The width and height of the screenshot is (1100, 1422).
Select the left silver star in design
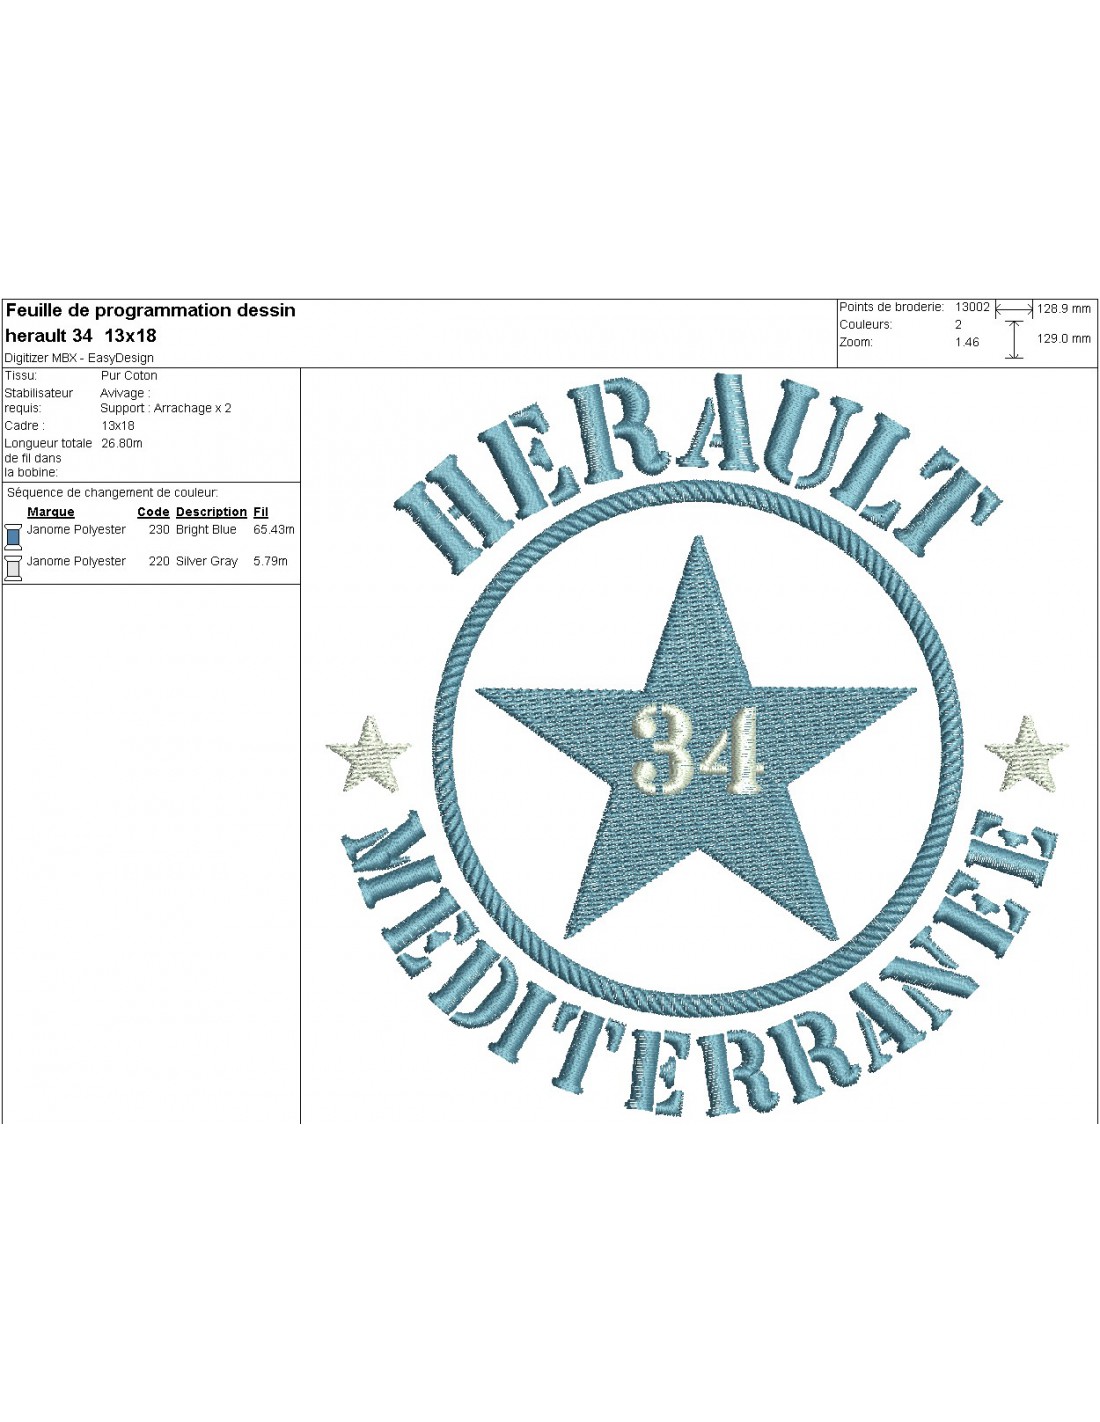(370, 754)
